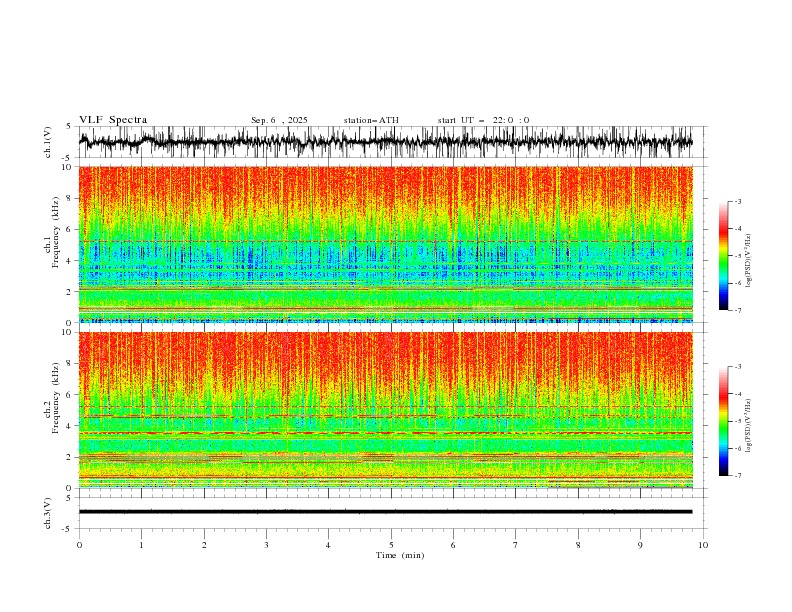This screenshot has height=612, width=792.
Task: Click the "1" minute tick label on time axis
Action: click(x=141, y=545)
